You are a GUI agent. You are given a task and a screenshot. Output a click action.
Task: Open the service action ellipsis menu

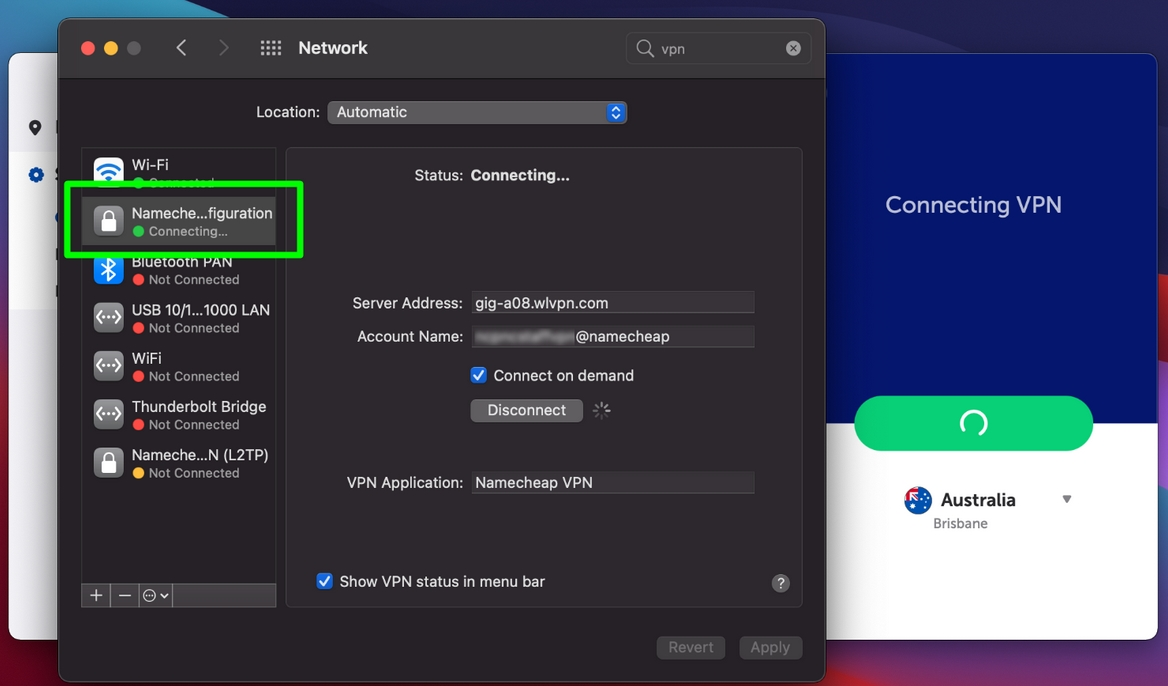156,595
